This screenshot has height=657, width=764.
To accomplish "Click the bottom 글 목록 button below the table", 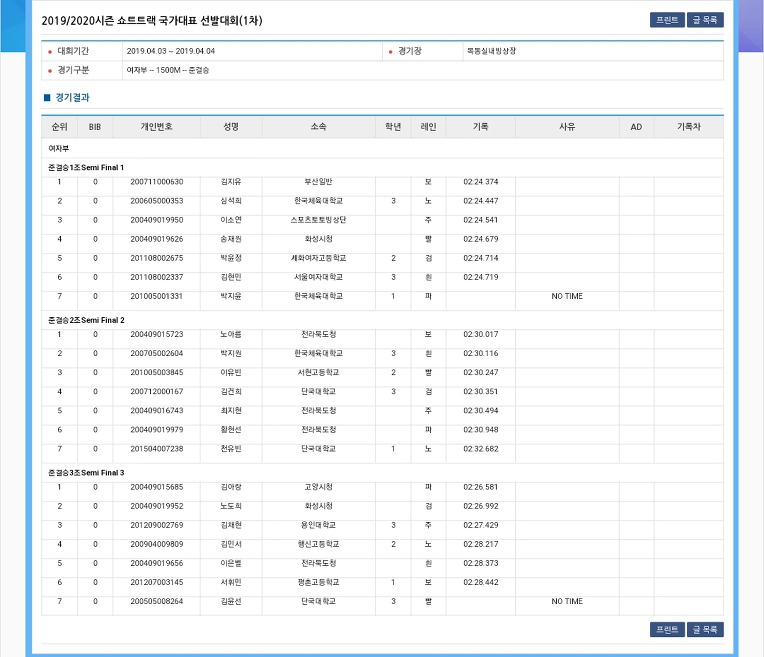I will 705,629.
